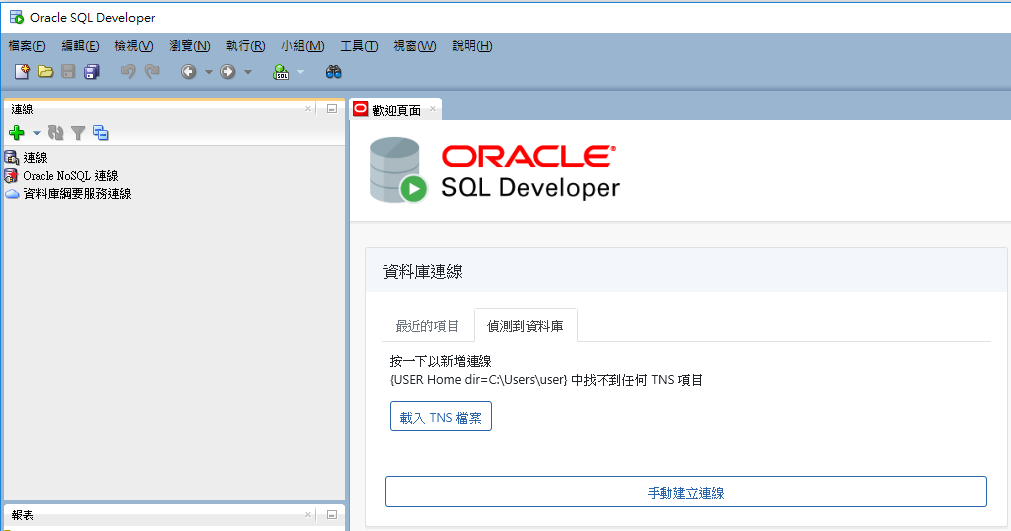Screen dimensions: 1011x531
Task: Click the 載入 TNS 檔案 button
Action: (440, 417)
